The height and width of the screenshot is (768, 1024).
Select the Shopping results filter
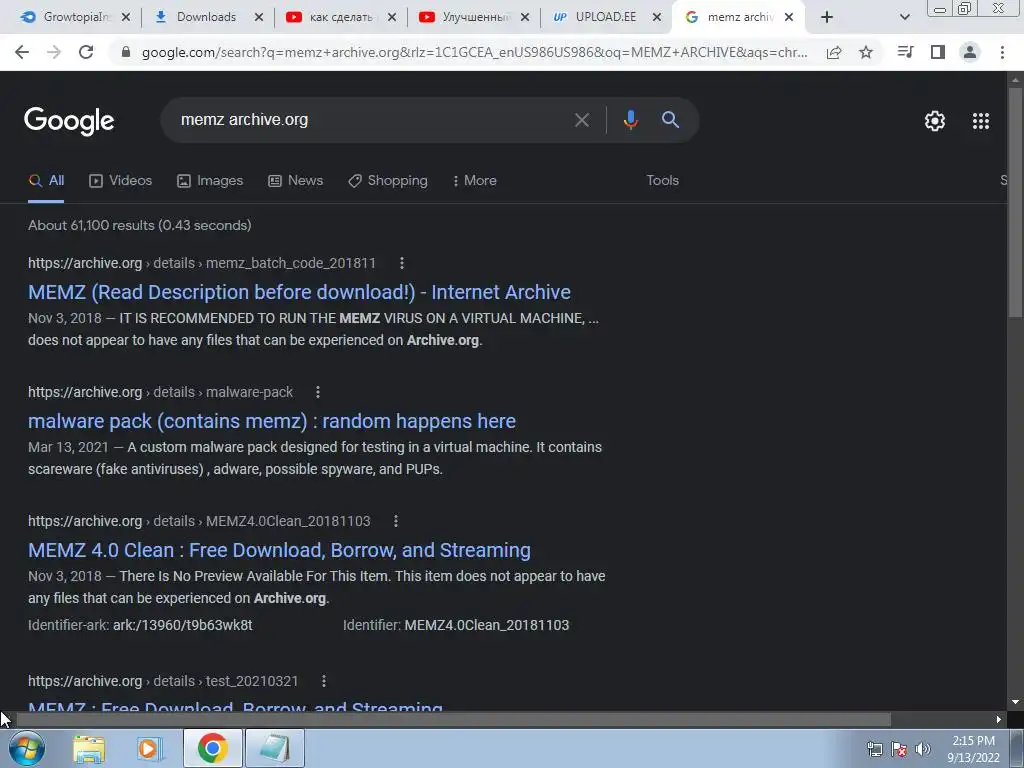point(388,180)
